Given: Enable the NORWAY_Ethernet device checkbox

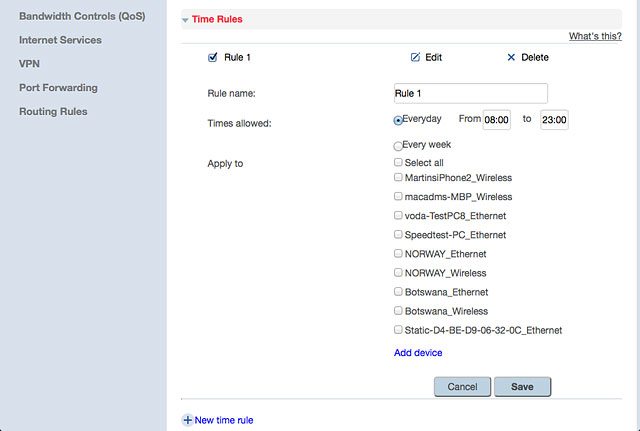Looking at the screenshot, I should click(398, 253).
